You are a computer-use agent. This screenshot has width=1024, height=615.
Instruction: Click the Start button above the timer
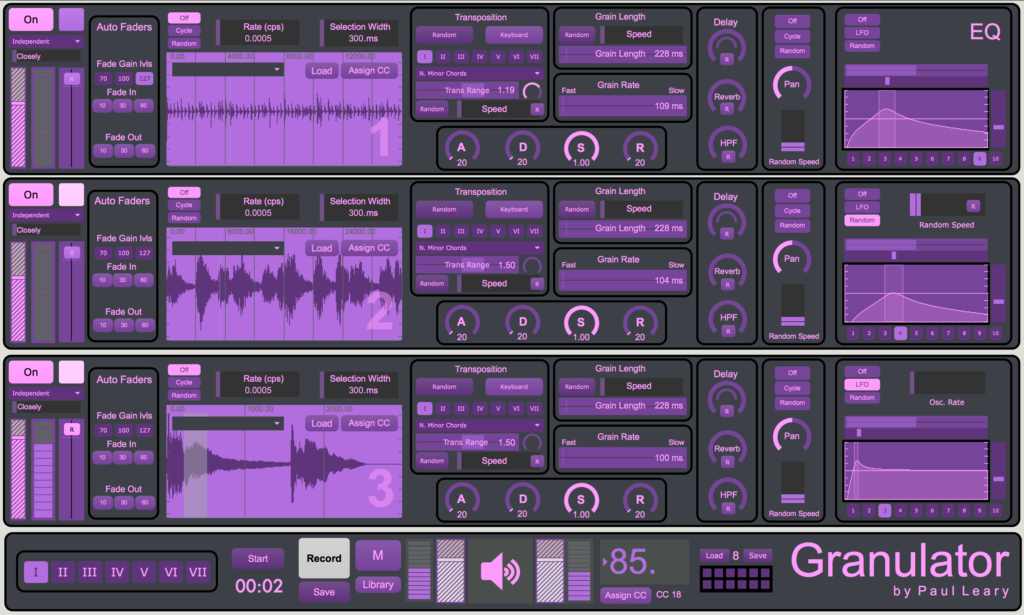click(258, 559)
